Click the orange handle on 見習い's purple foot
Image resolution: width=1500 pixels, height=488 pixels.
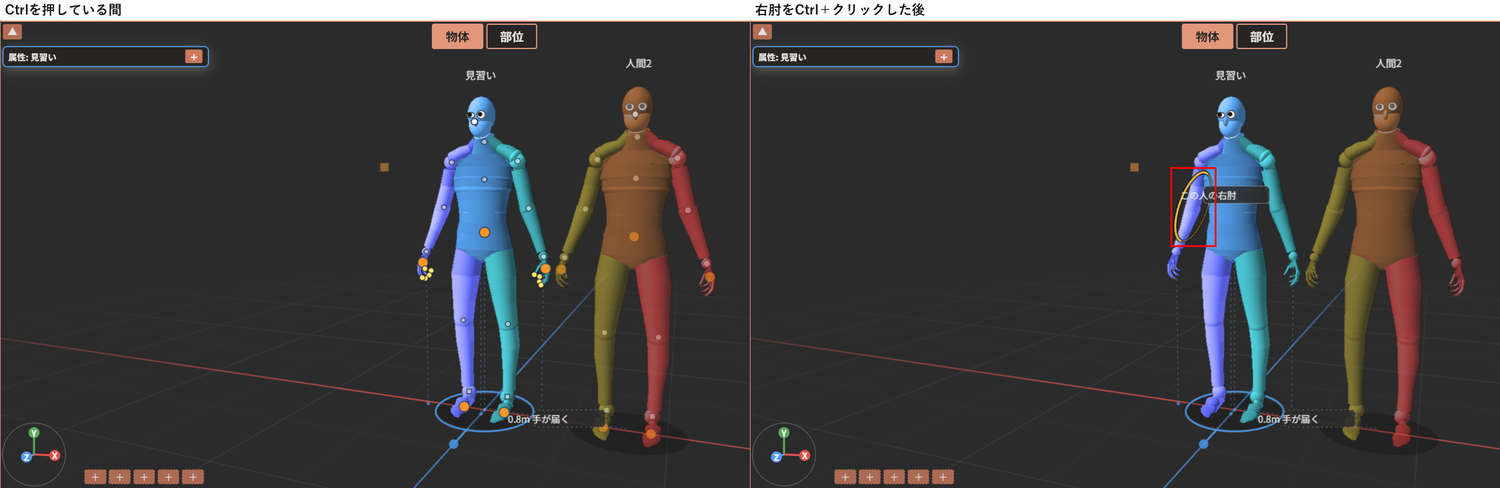(x=464, y=407)
